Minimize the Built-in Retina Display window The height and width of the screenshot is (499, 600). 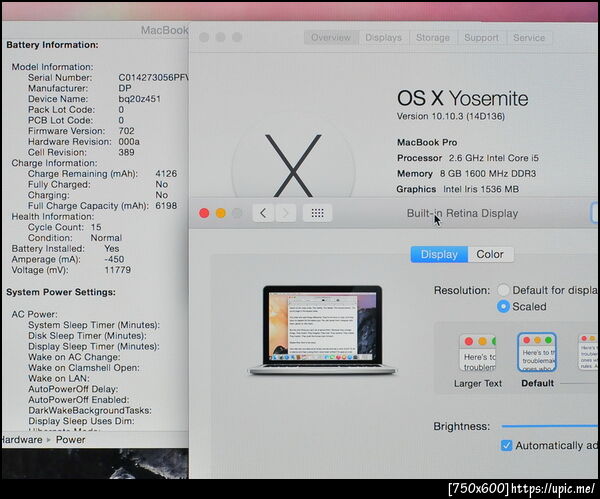pos(221,213)
